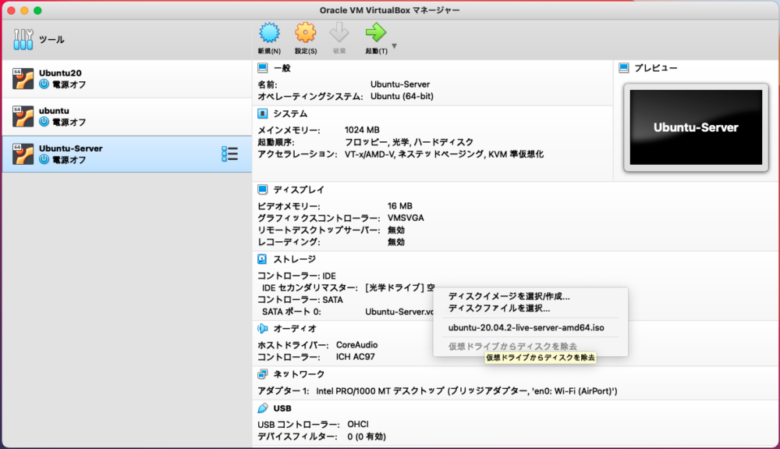Click Intel PRO/1000 MT adapter 1 text
Image resolution: width=780 pixels, height=449 pixels.
tap(467, 391)
